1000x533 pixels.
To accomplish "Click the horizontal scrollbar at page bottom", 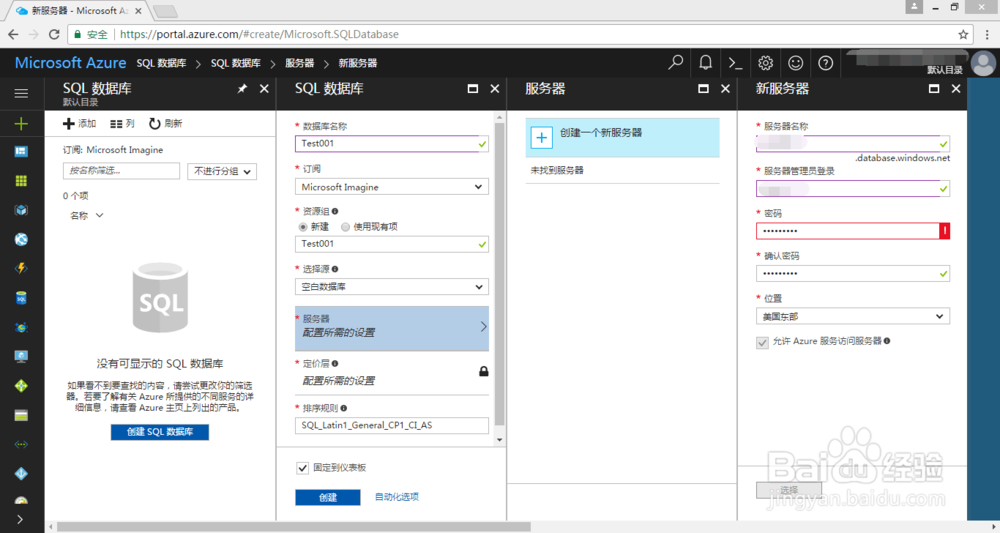I will click(x=293, y=527).
